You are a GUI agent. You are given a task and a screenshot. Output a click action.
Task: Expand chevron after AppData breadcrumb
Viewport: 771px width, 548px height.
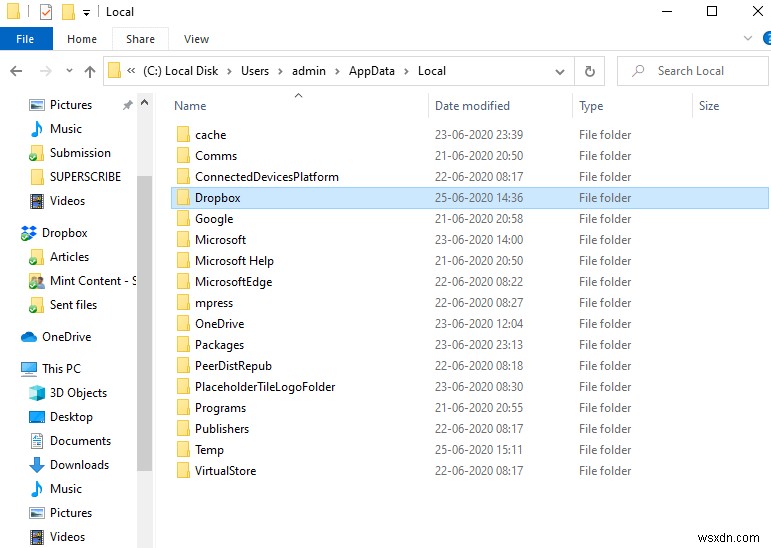[406, 71]
